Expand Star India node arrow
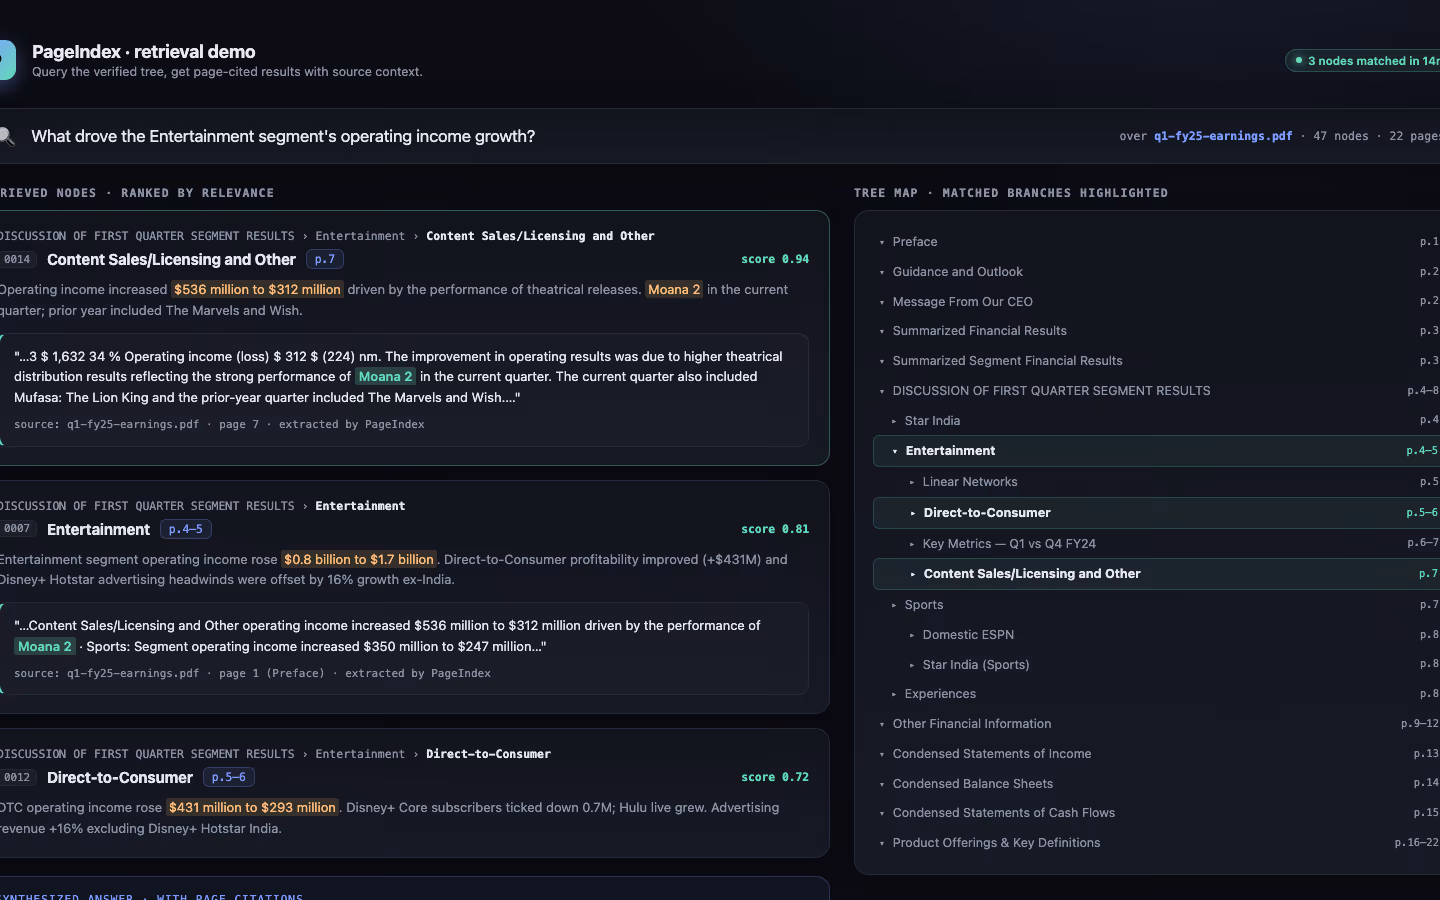 tap(894, 421)
